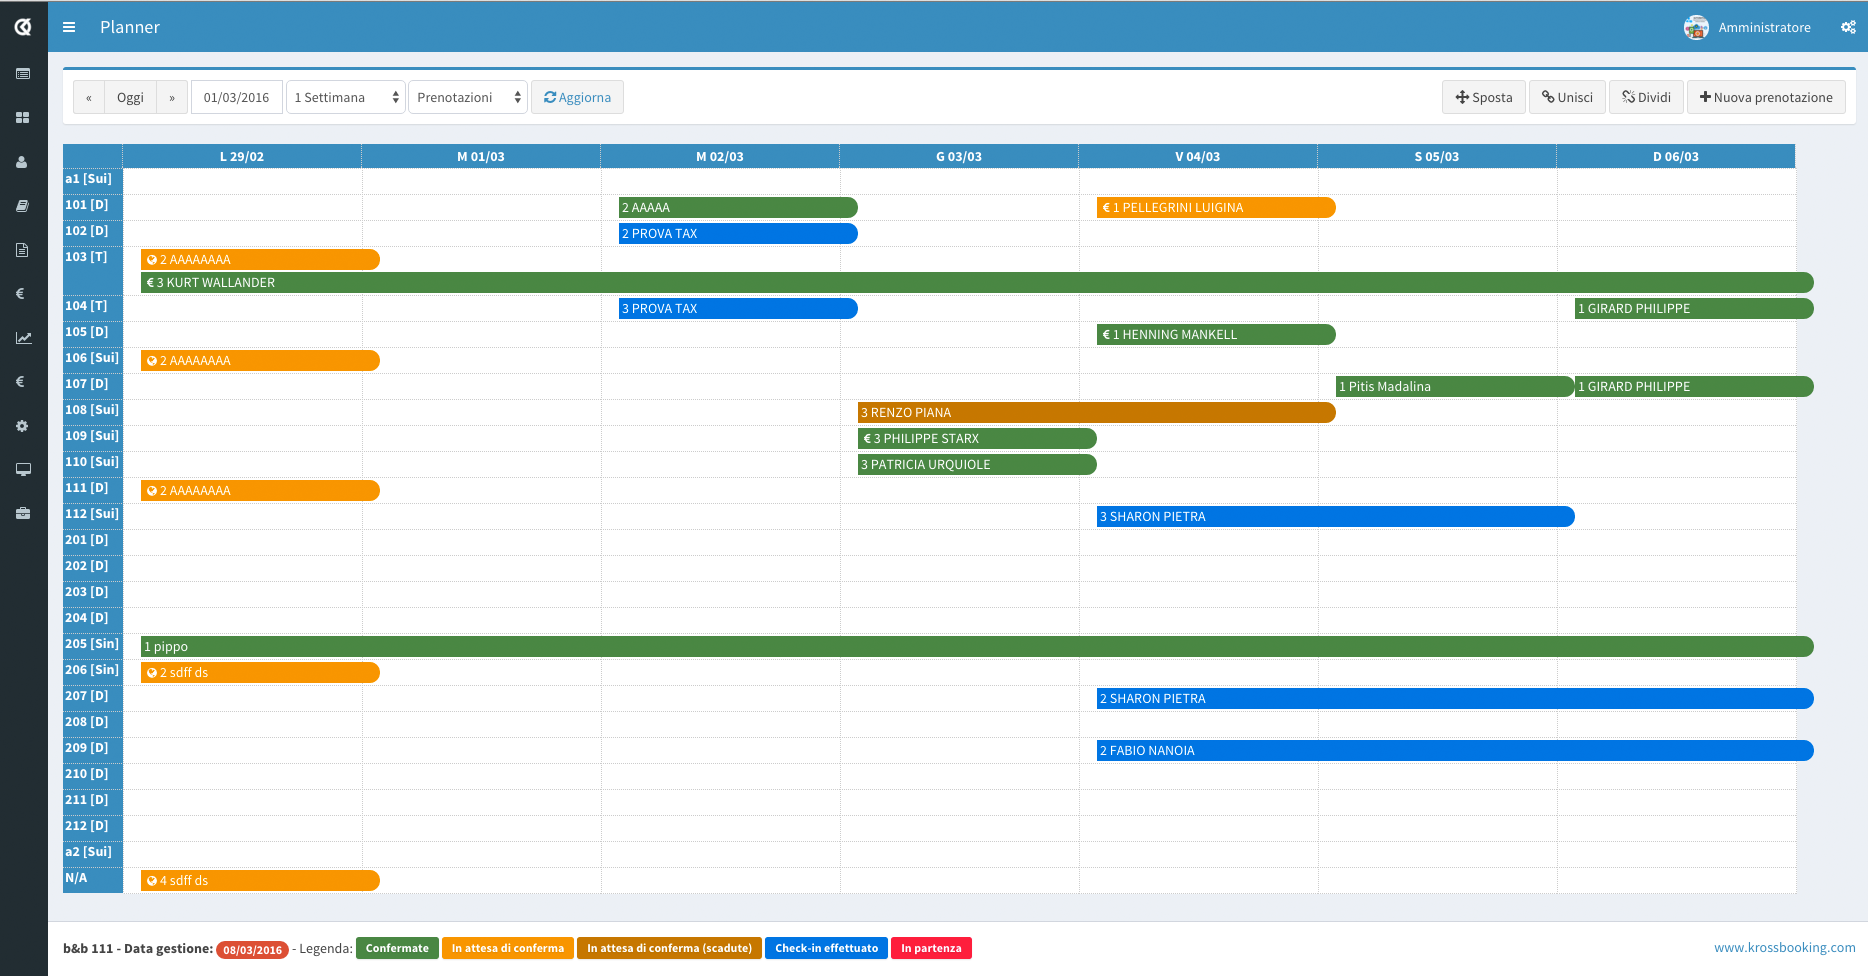1868x976 pixels.
Task: Open the PATRICIA URQUIOLE booking
Action: [x=977, y=464]
